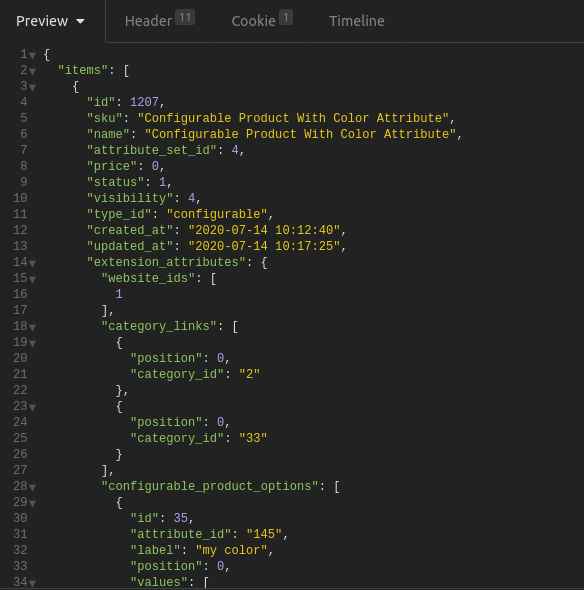Viewport: 584px width, 590px height.
Task: Click the "configurable" type_id value
Action: 217,214
